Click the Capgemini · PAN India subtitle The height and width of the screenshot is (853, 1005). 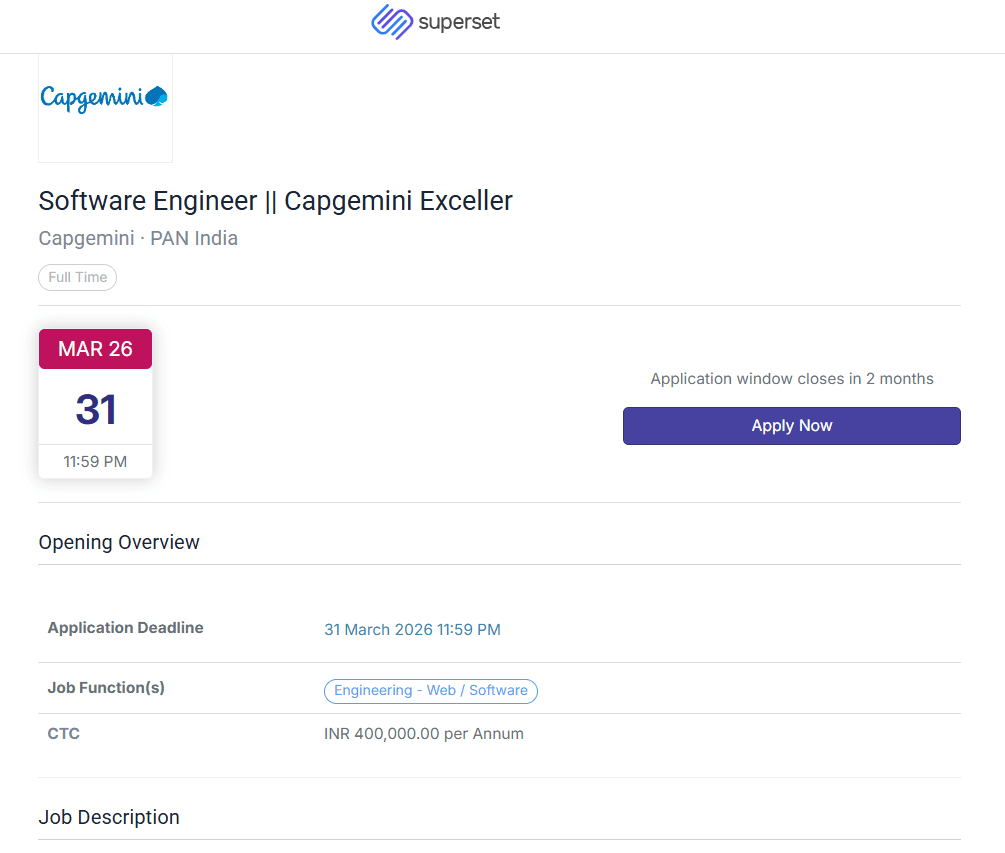point(138,239)
